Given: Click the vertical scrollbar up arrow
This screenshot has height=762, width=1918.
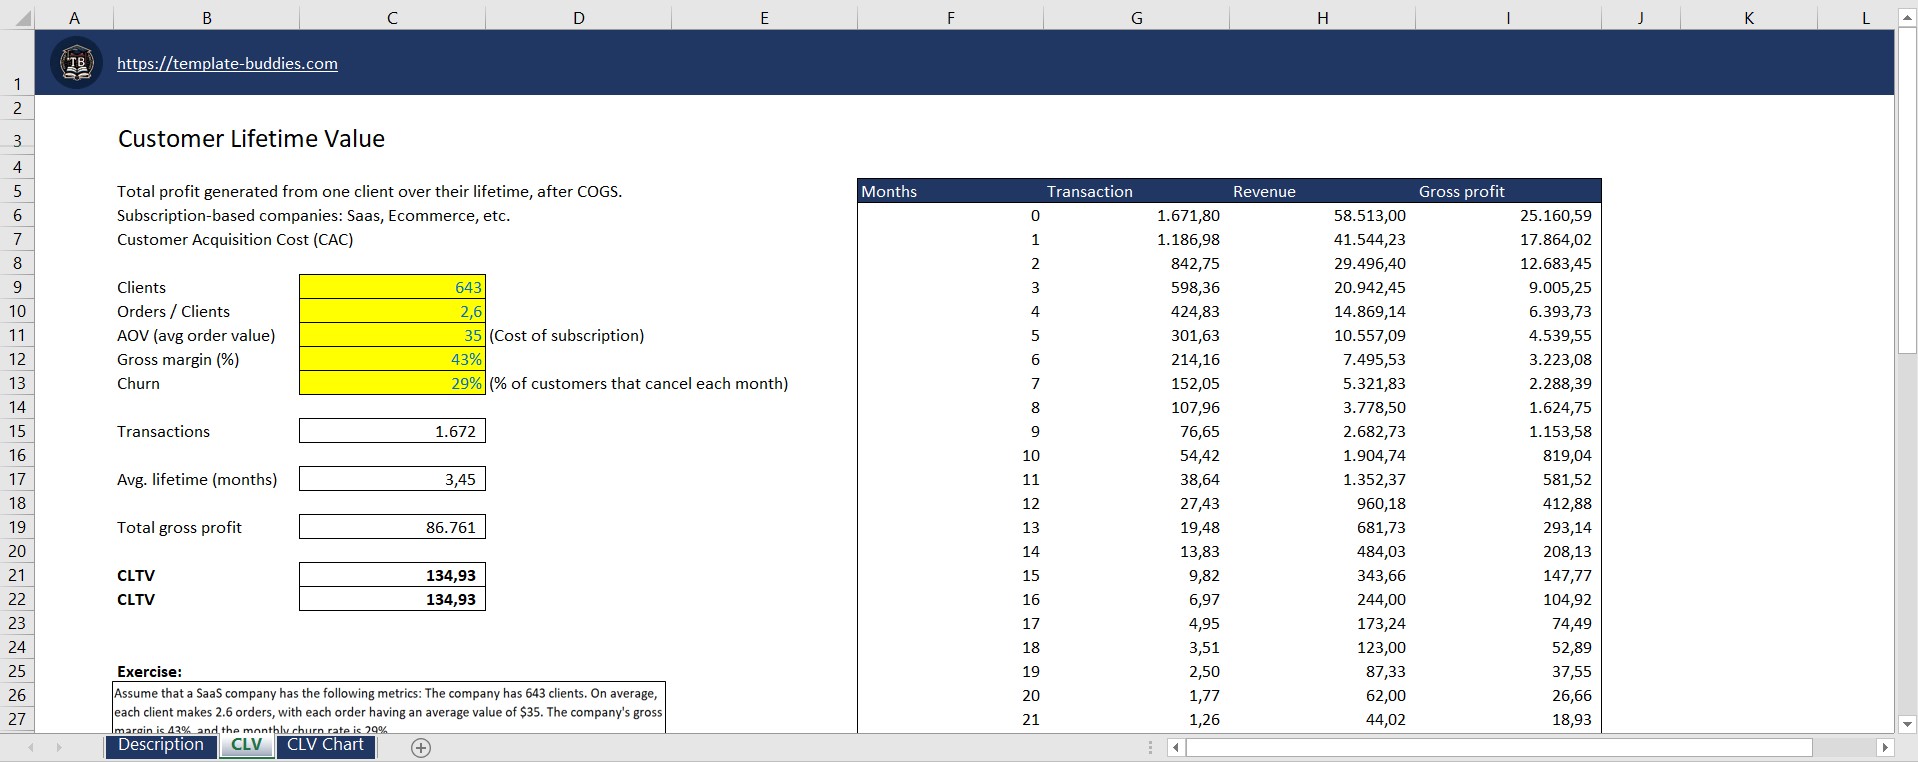Looking at the screenshot, I should tap(1907, 17).
